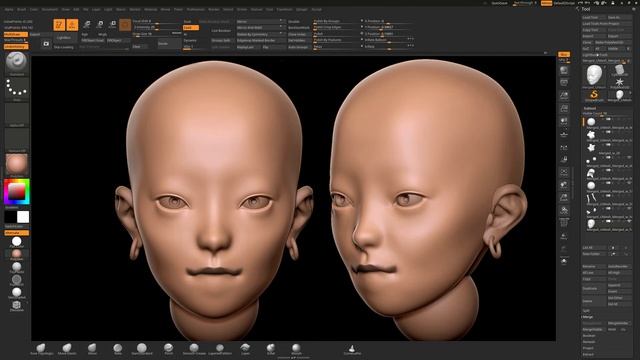Select the Cylinder3D tool thumbnail
Screen dimensions: 640x360
click(620, 70)
